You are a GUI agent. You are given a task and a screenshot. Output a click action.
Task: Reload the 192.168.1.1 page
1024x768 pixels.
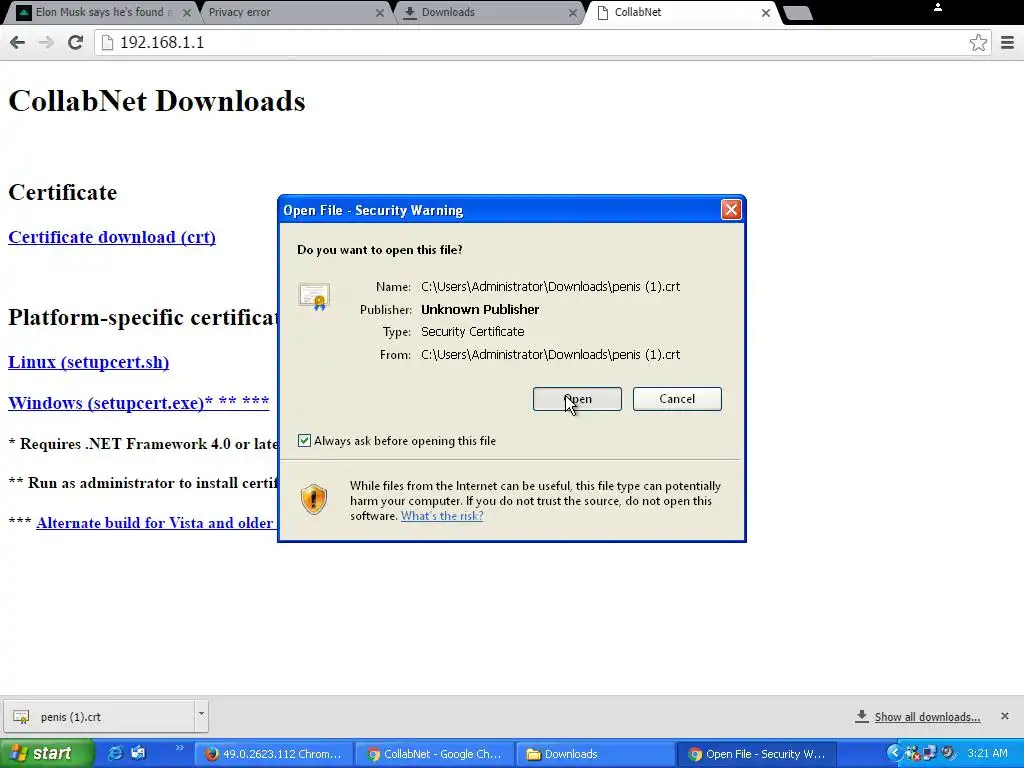(75, 42)
